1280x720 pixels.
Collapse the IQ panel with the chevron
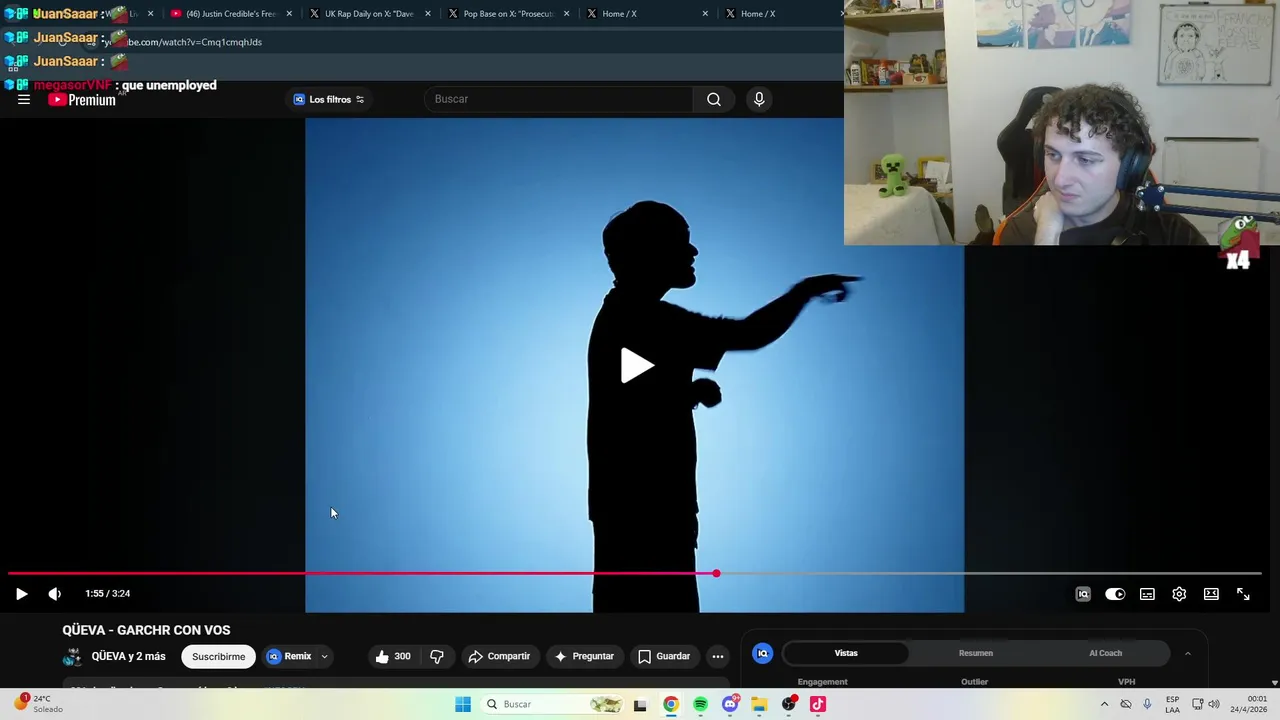tap(1187, 653)
